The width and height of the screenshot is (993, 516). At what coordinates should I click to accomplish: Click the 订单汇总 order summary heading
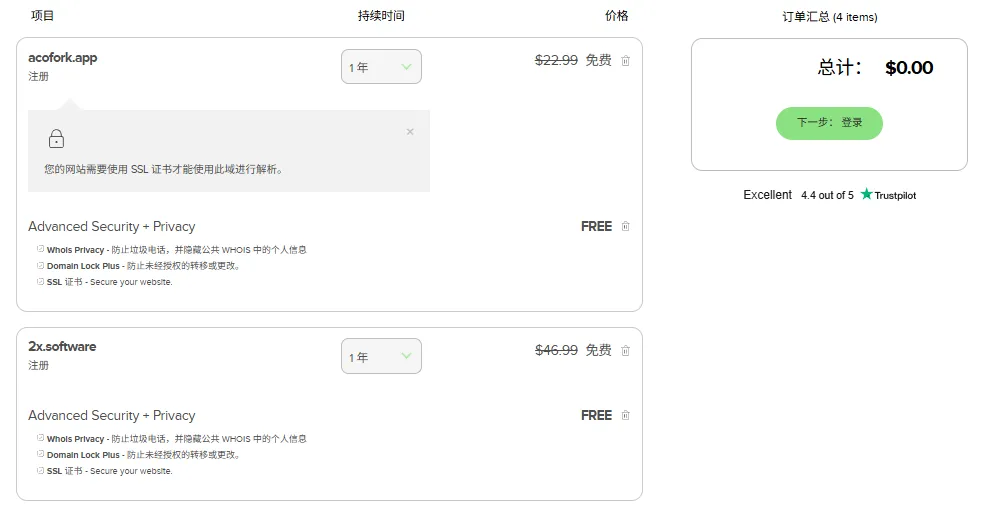pos(829,17)
